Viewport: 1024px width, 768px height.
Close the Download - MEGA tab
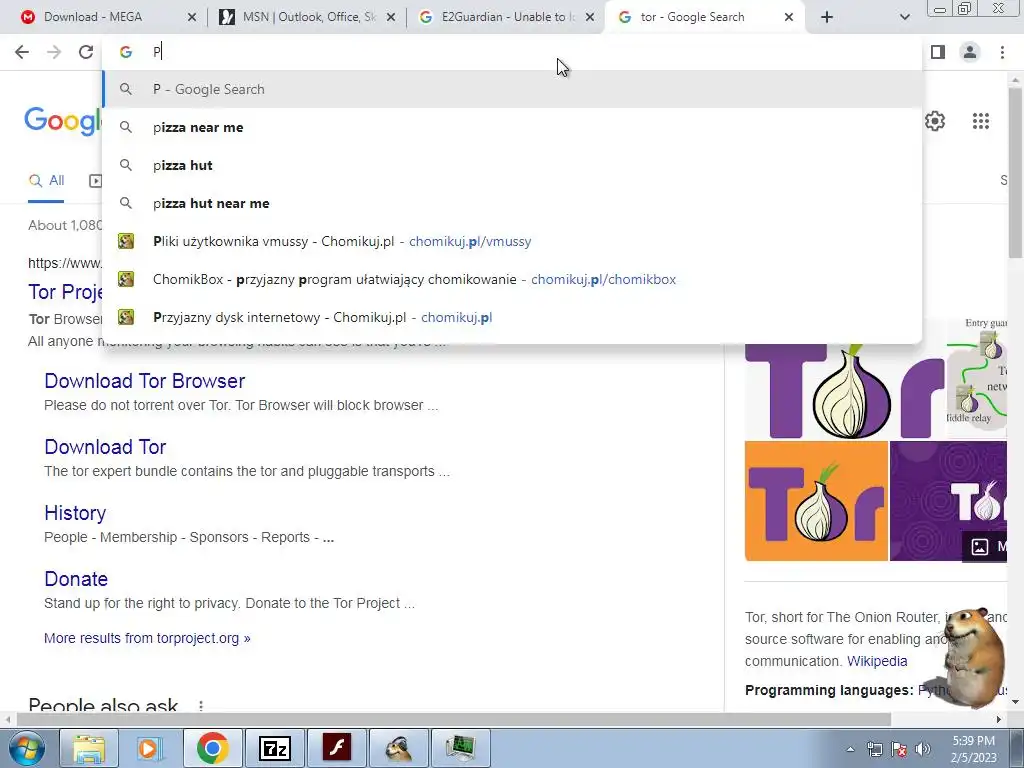point(191,17)
